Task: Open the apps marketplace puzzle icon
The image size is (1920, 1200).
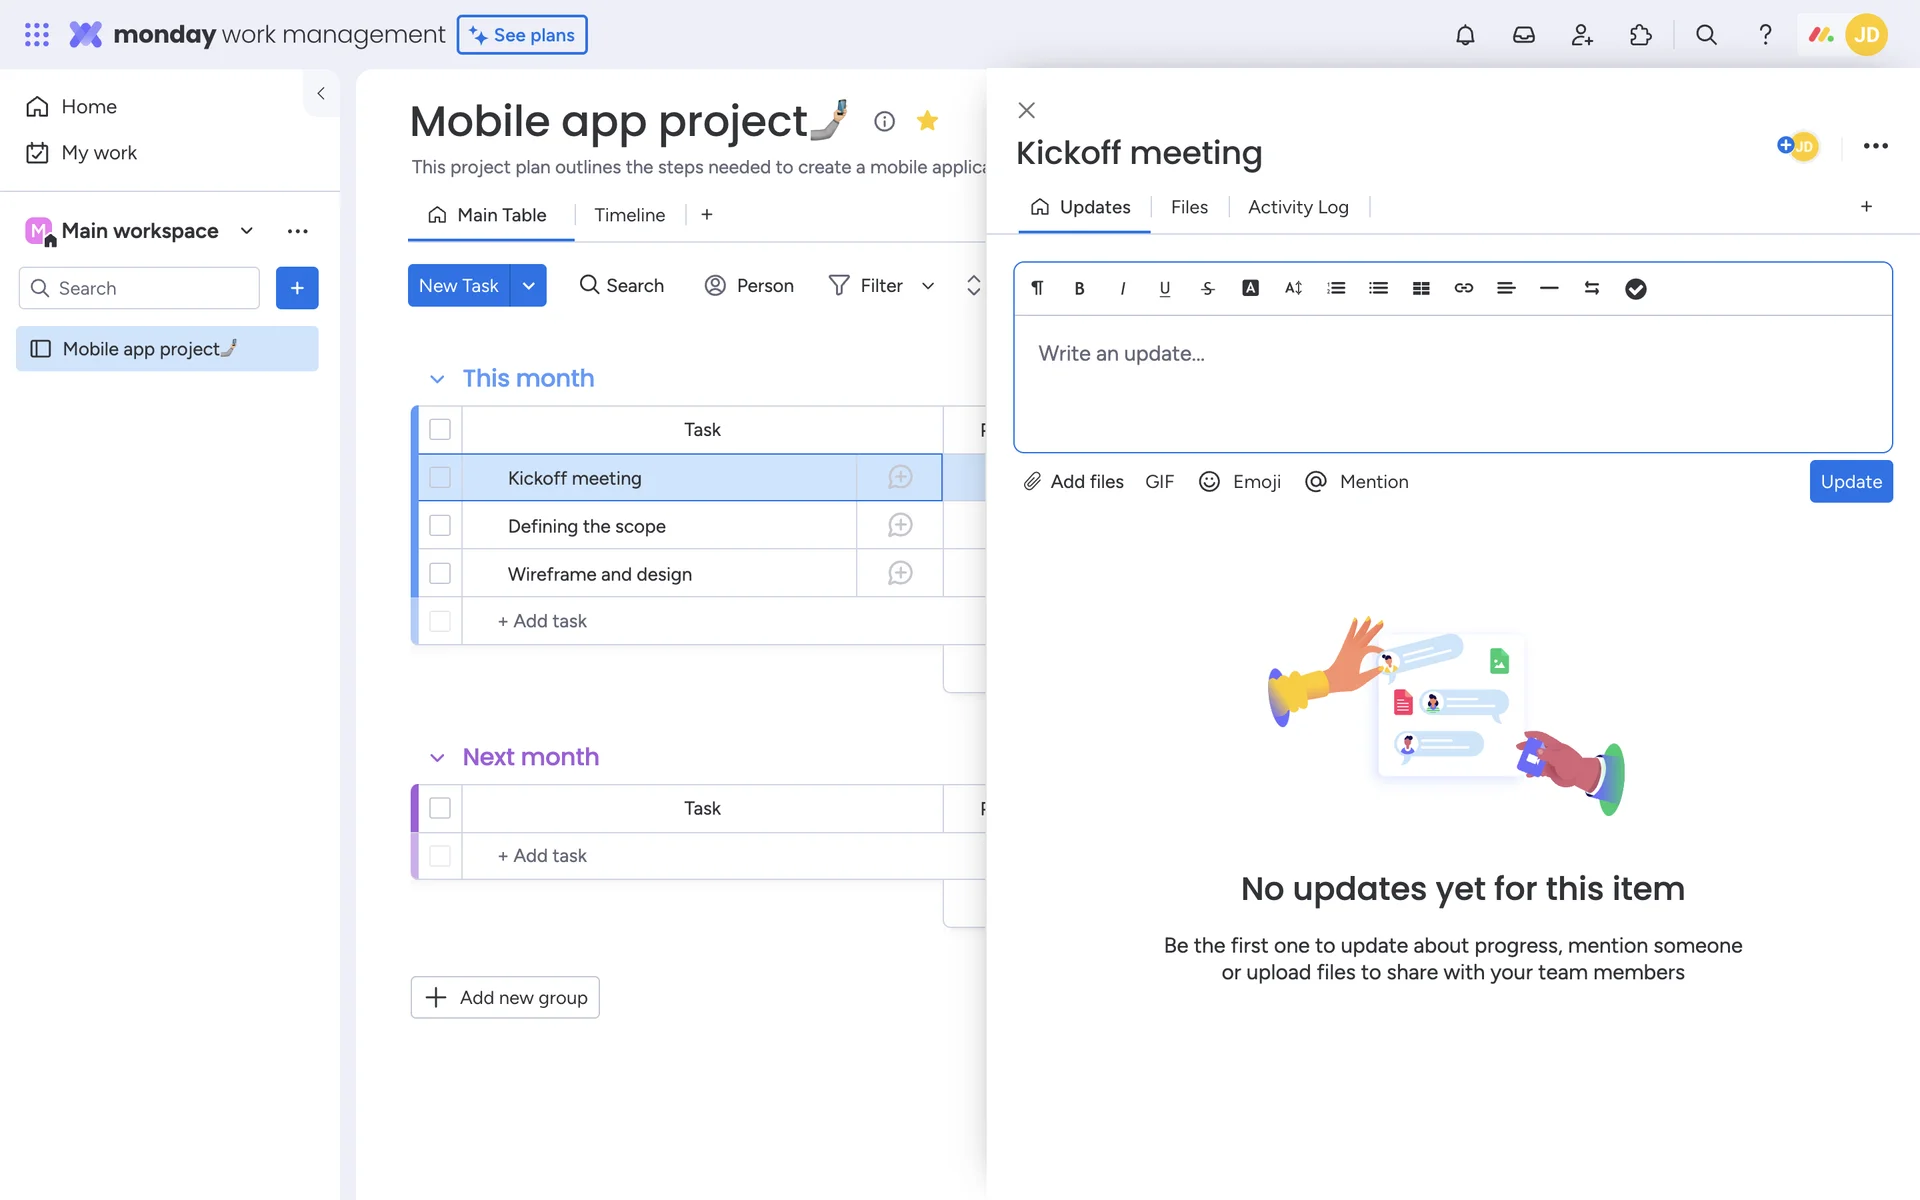Action: pyautogui.click(x=1640, y=35)
